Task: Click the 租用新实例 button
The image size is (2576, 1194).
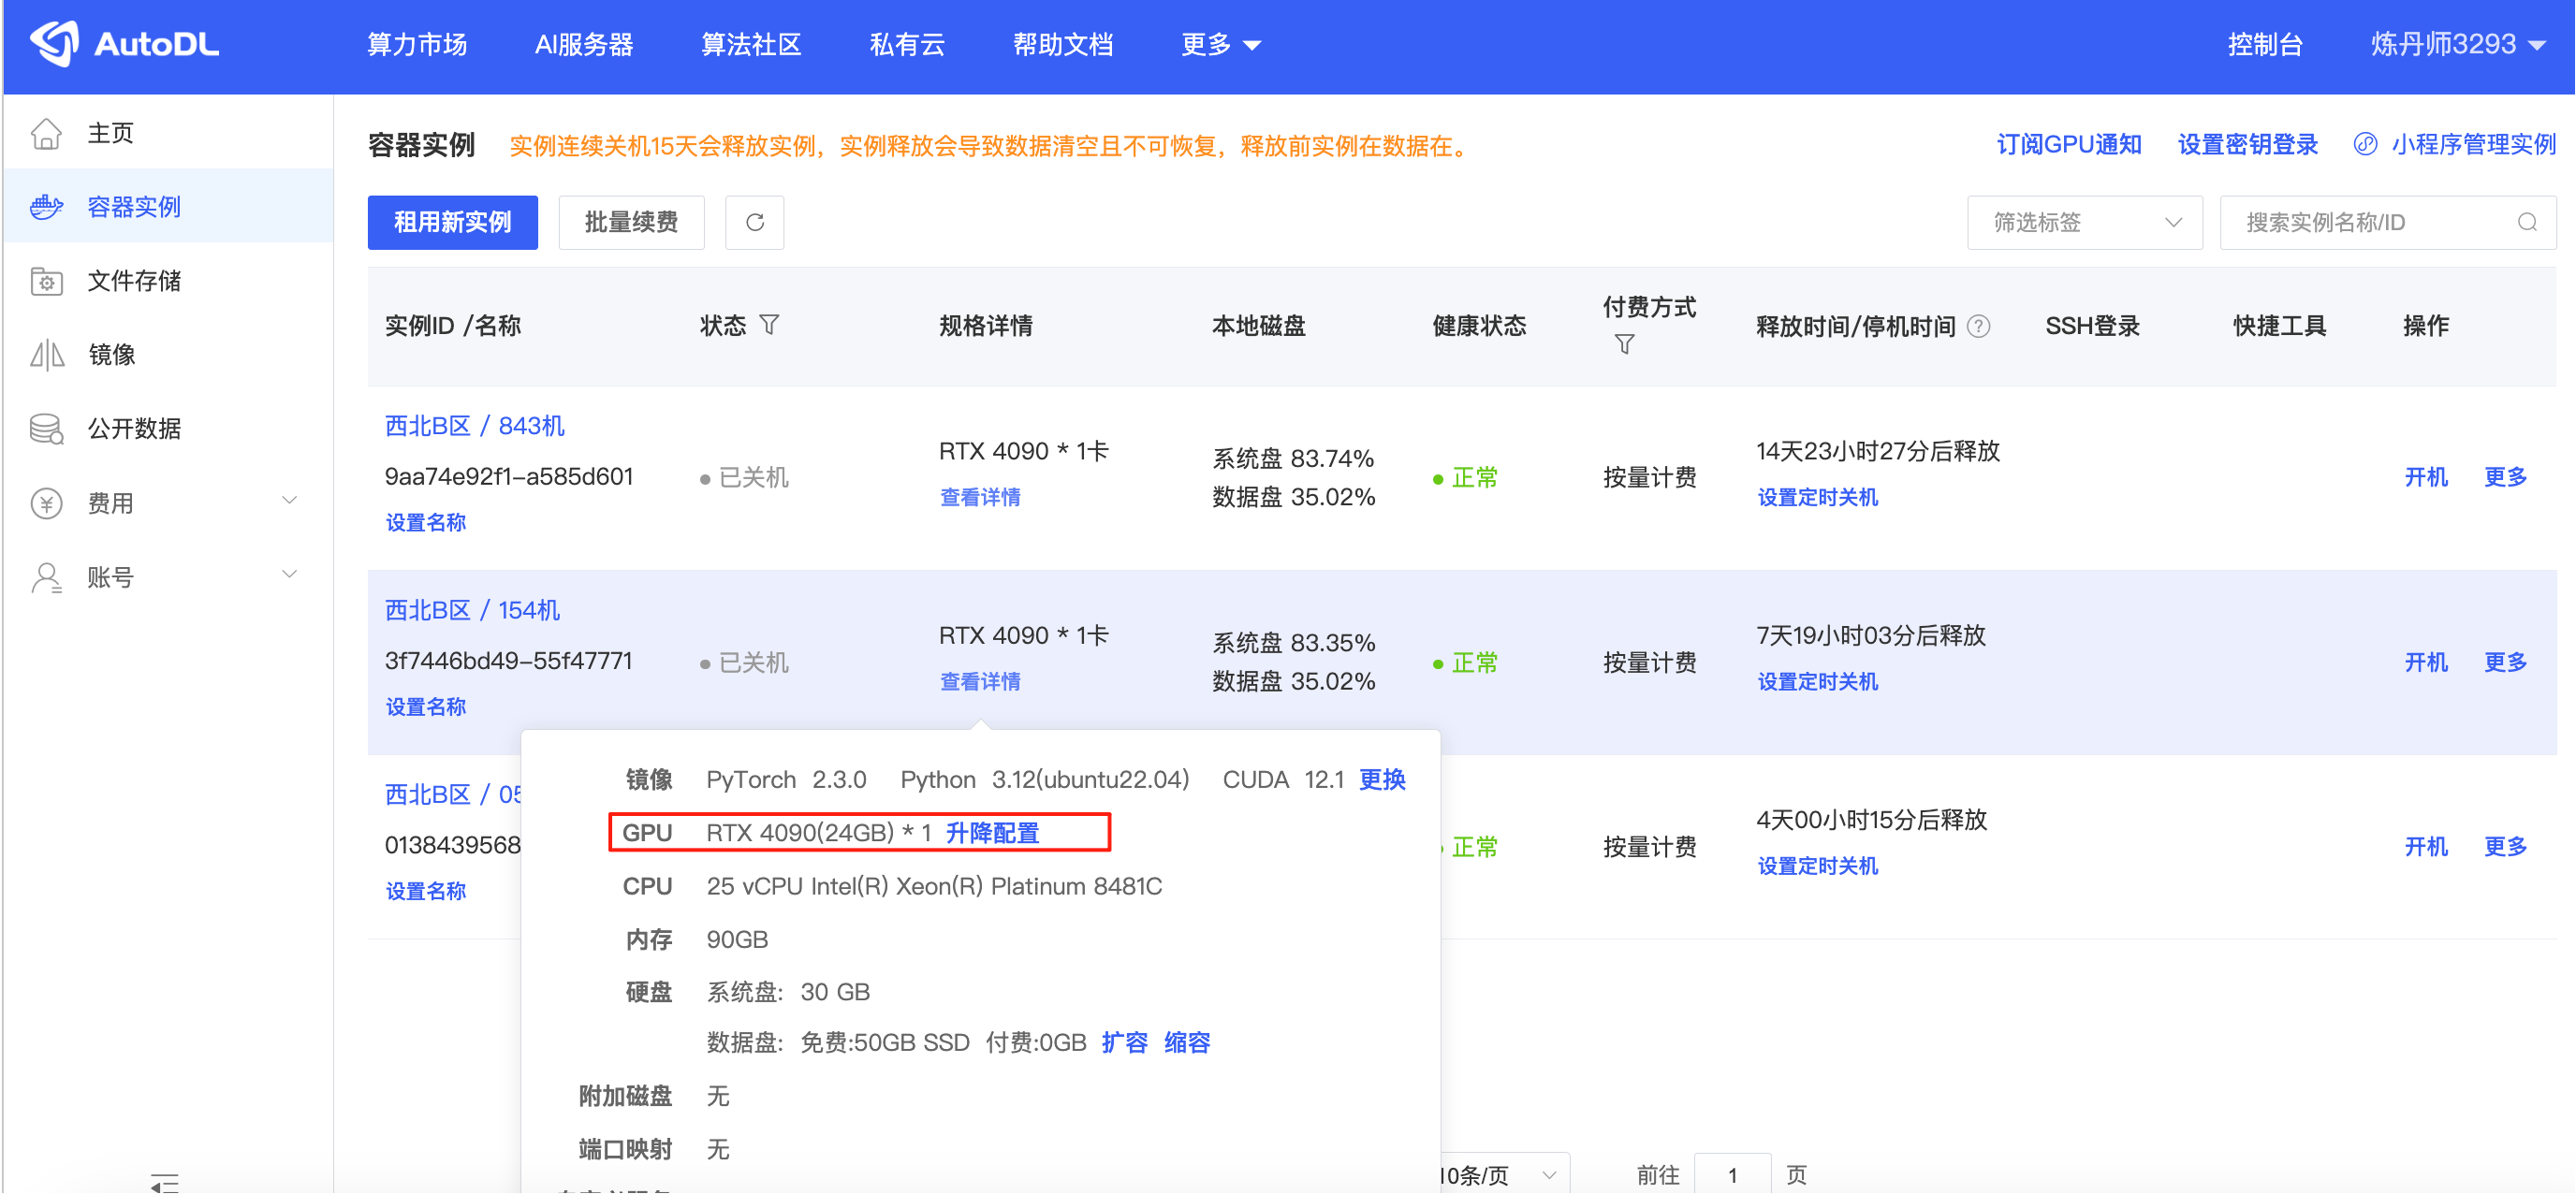Action: tap(453, 222)
